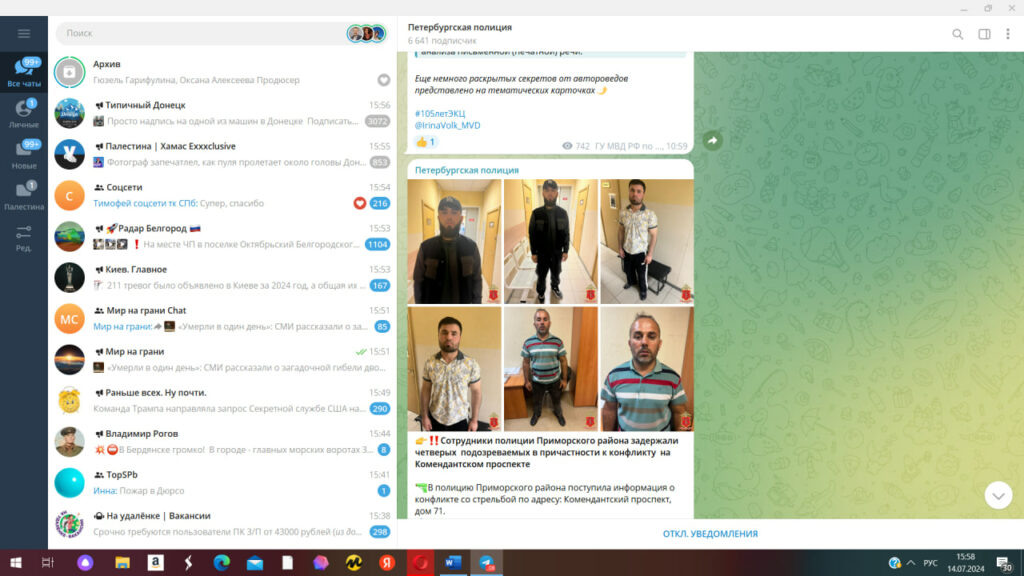Click the thumbs-up reaction on post

click(x=426, y=142)
